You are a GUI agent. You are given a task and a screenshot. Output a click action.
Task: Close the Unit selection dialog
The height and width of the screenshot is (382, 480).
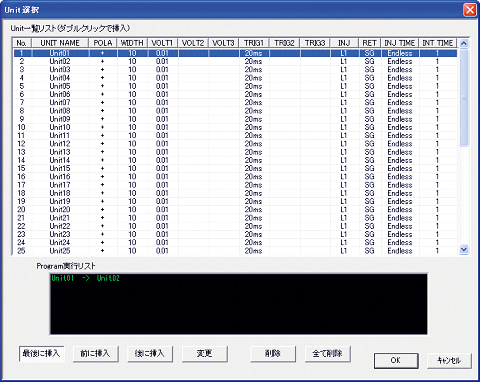coord(470,10)
